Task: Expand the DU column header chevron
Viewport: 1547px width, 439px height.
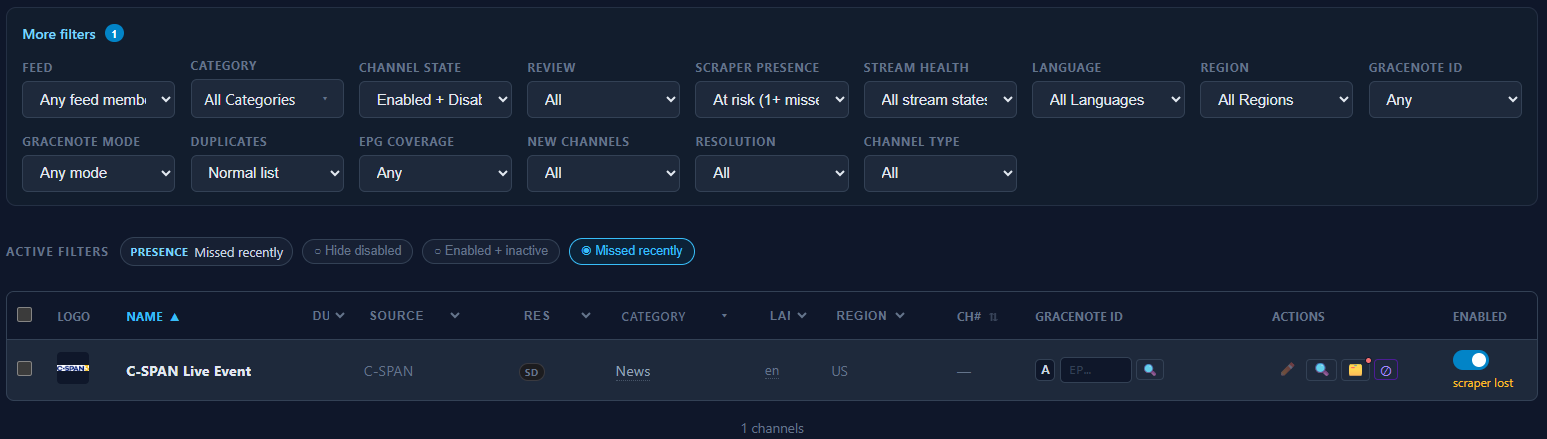Action: tap(340, 316)
